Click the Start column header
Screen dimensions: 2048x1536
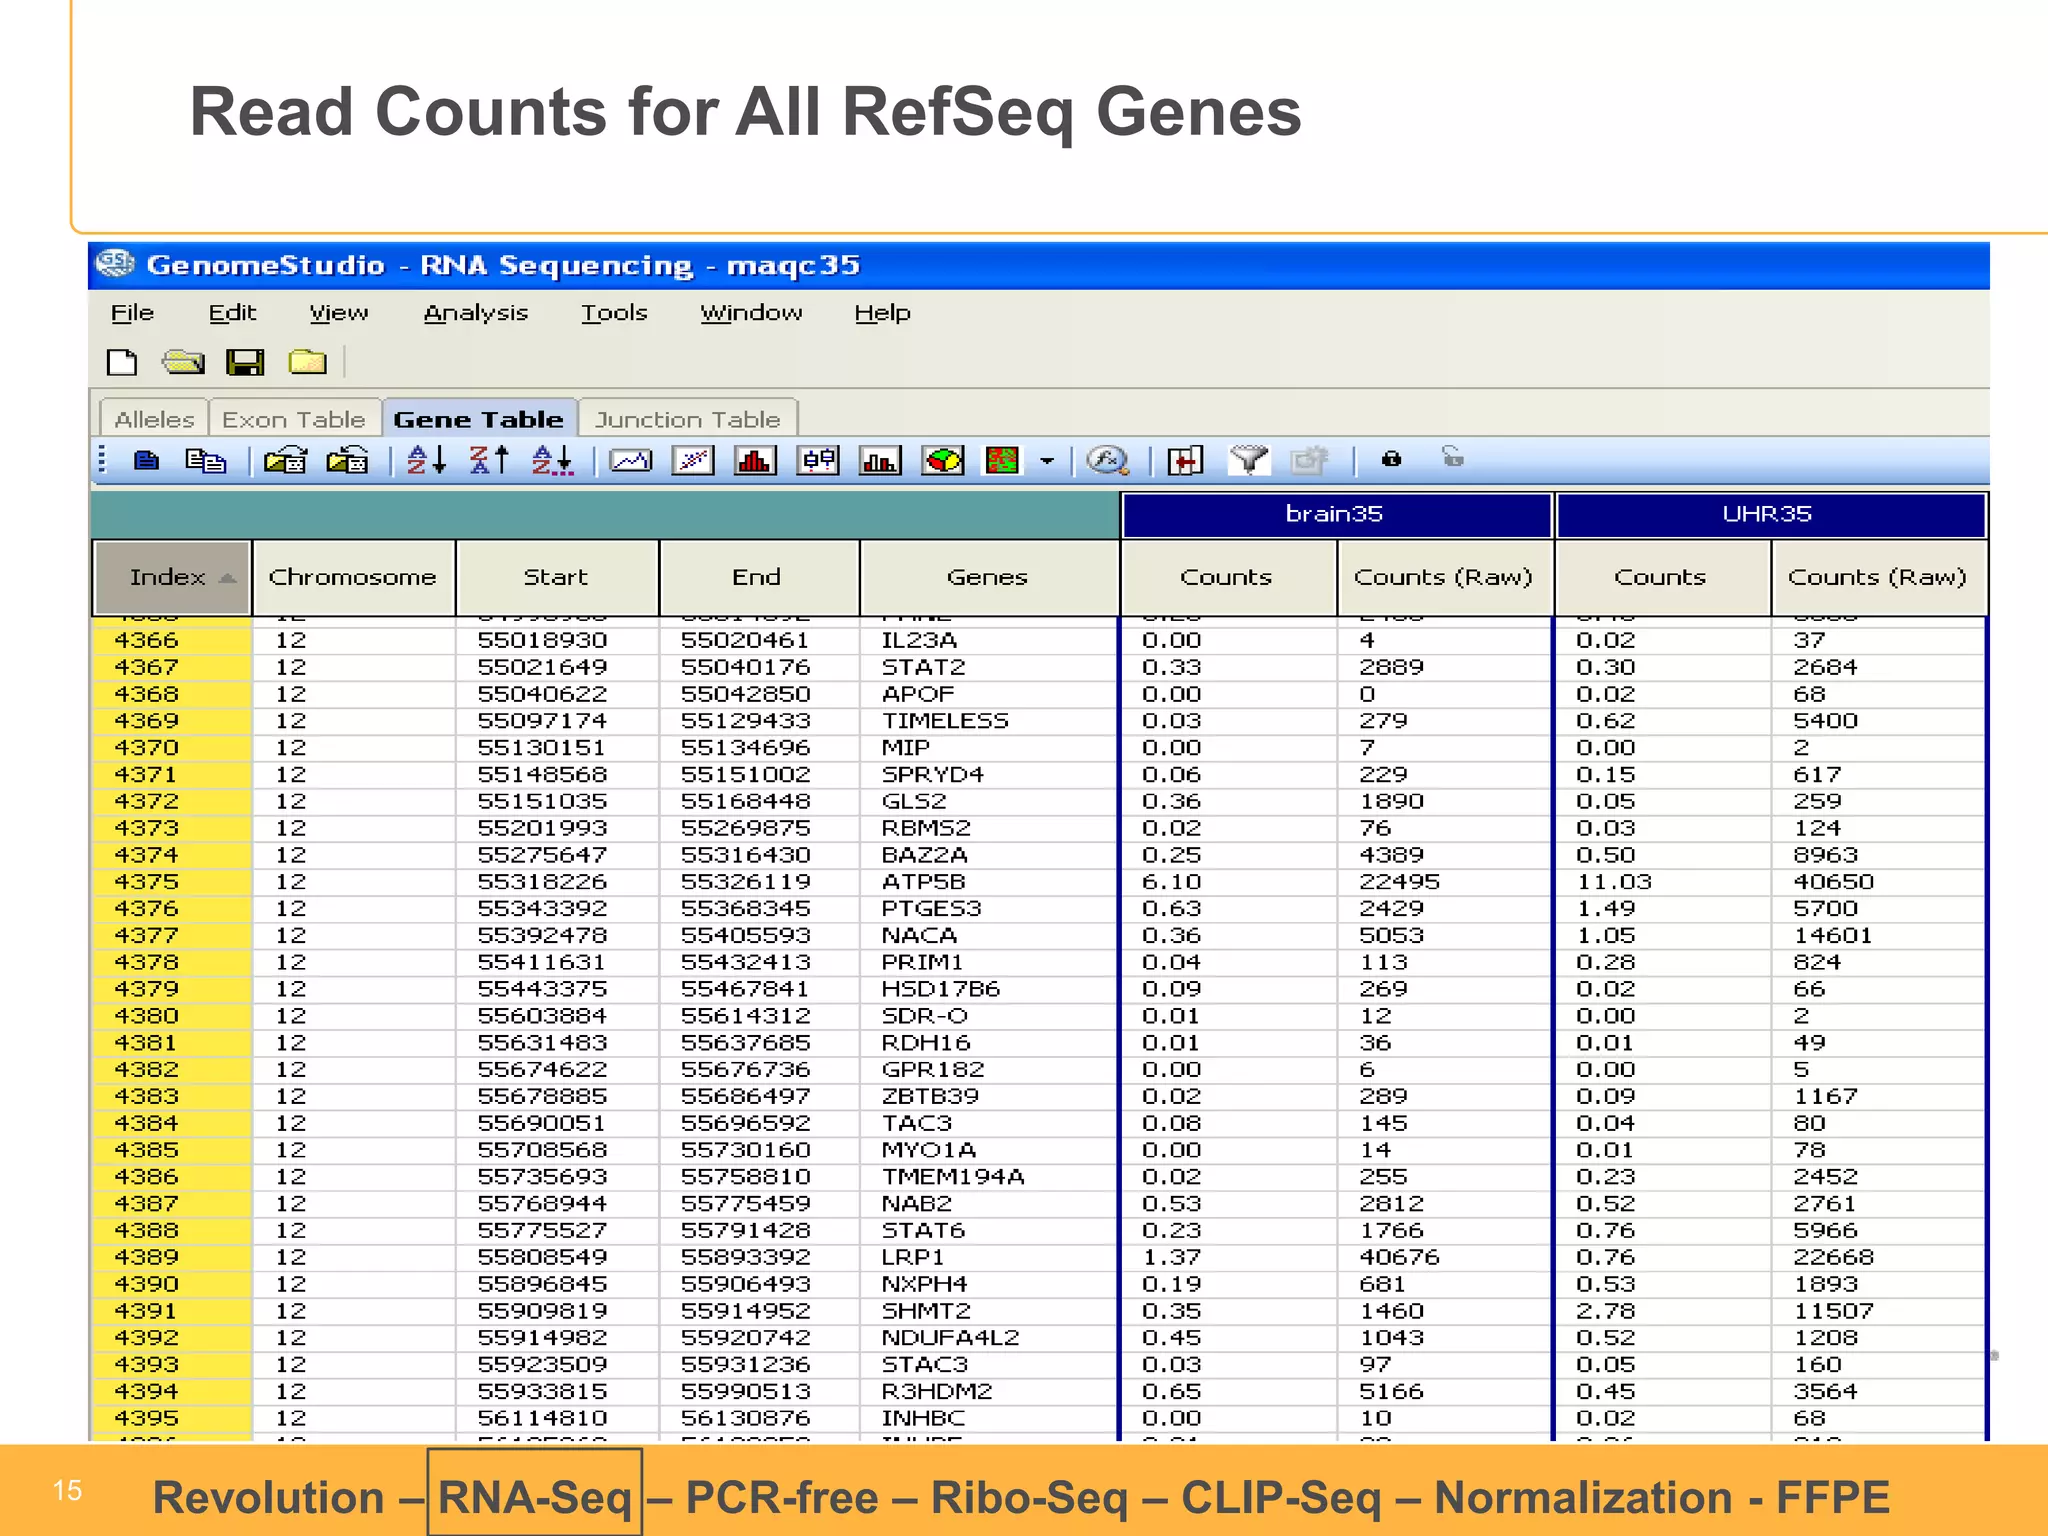click(556, 577)
